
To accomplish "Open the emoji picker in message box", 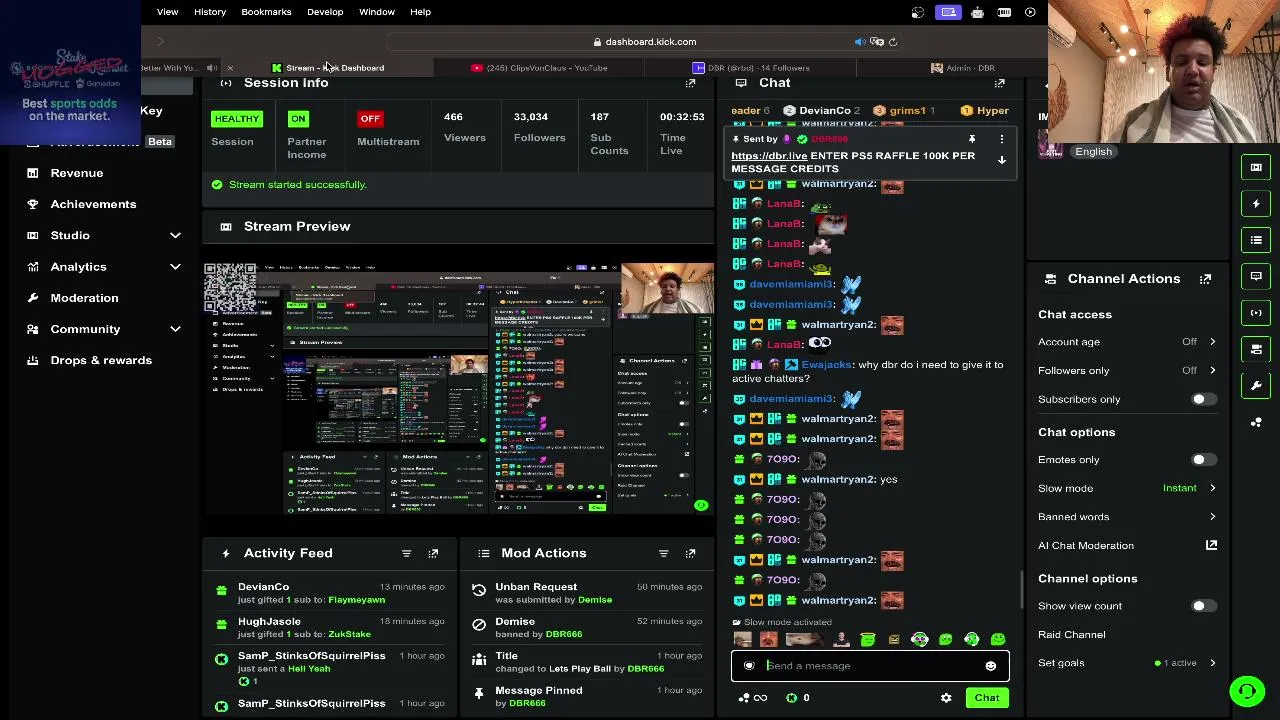I will [x=990, y=666].
